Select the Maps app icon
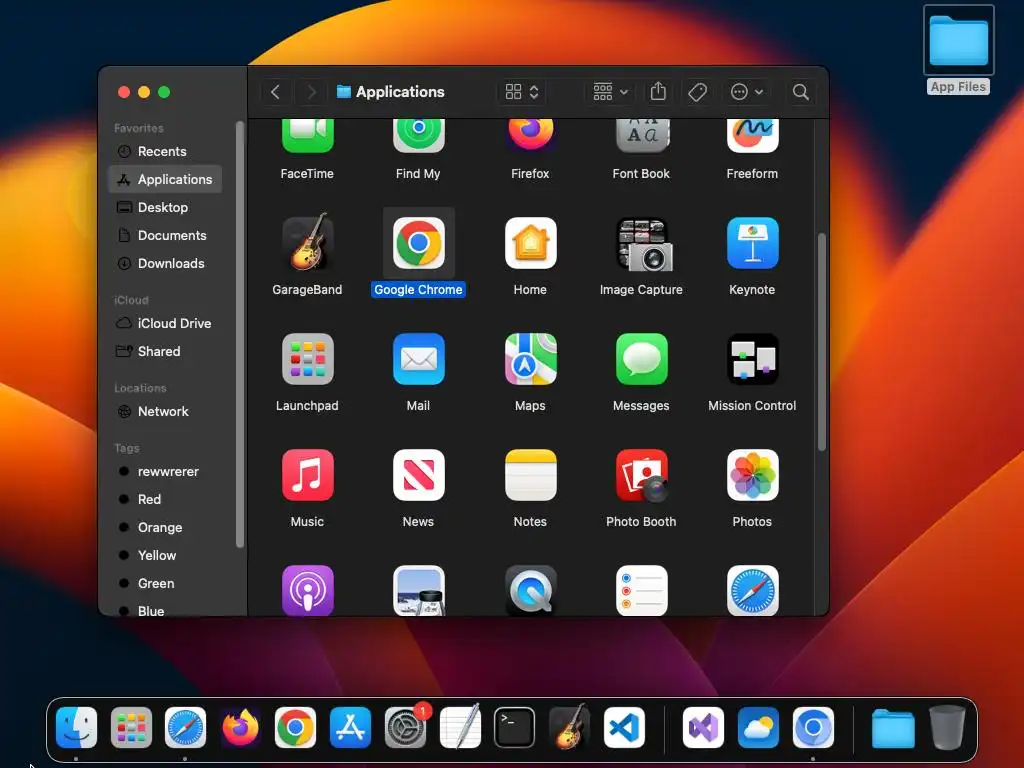 pyautogui.click(x=530, y=359)
